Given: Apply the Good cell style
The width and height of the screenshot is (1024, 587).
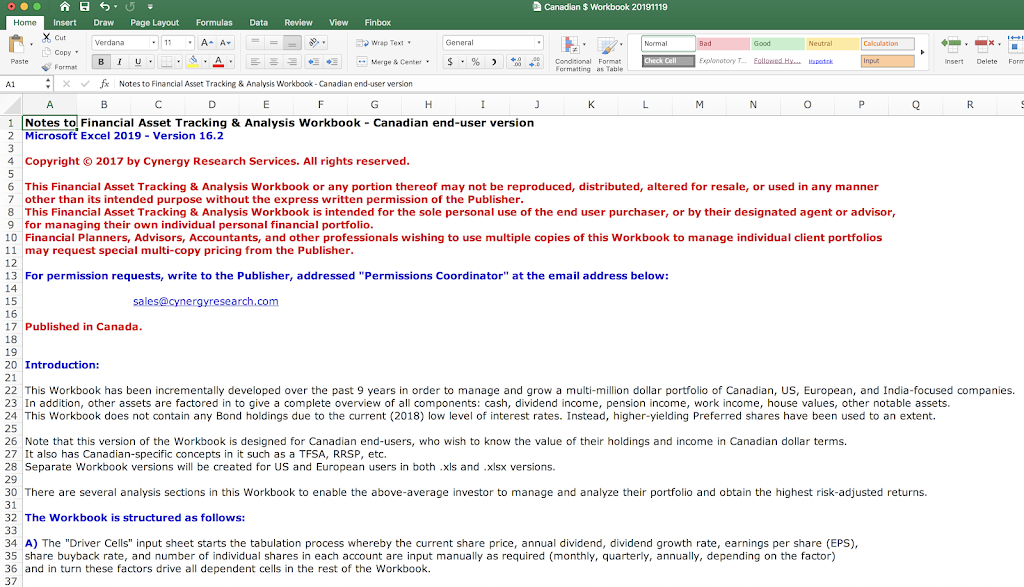Looking at the screenshot, I should coord(777,44).
